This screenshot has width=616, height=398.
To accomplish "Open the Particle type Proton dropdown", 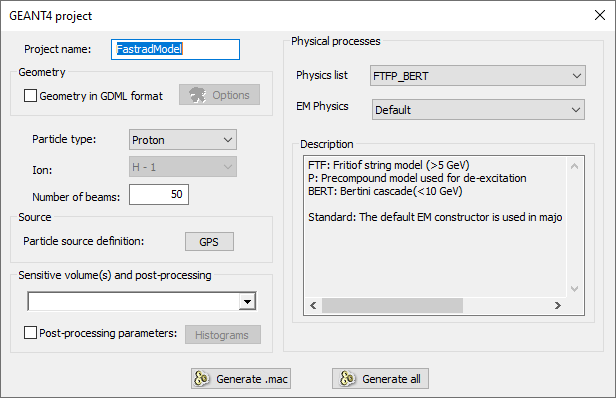I will point(183,139).
